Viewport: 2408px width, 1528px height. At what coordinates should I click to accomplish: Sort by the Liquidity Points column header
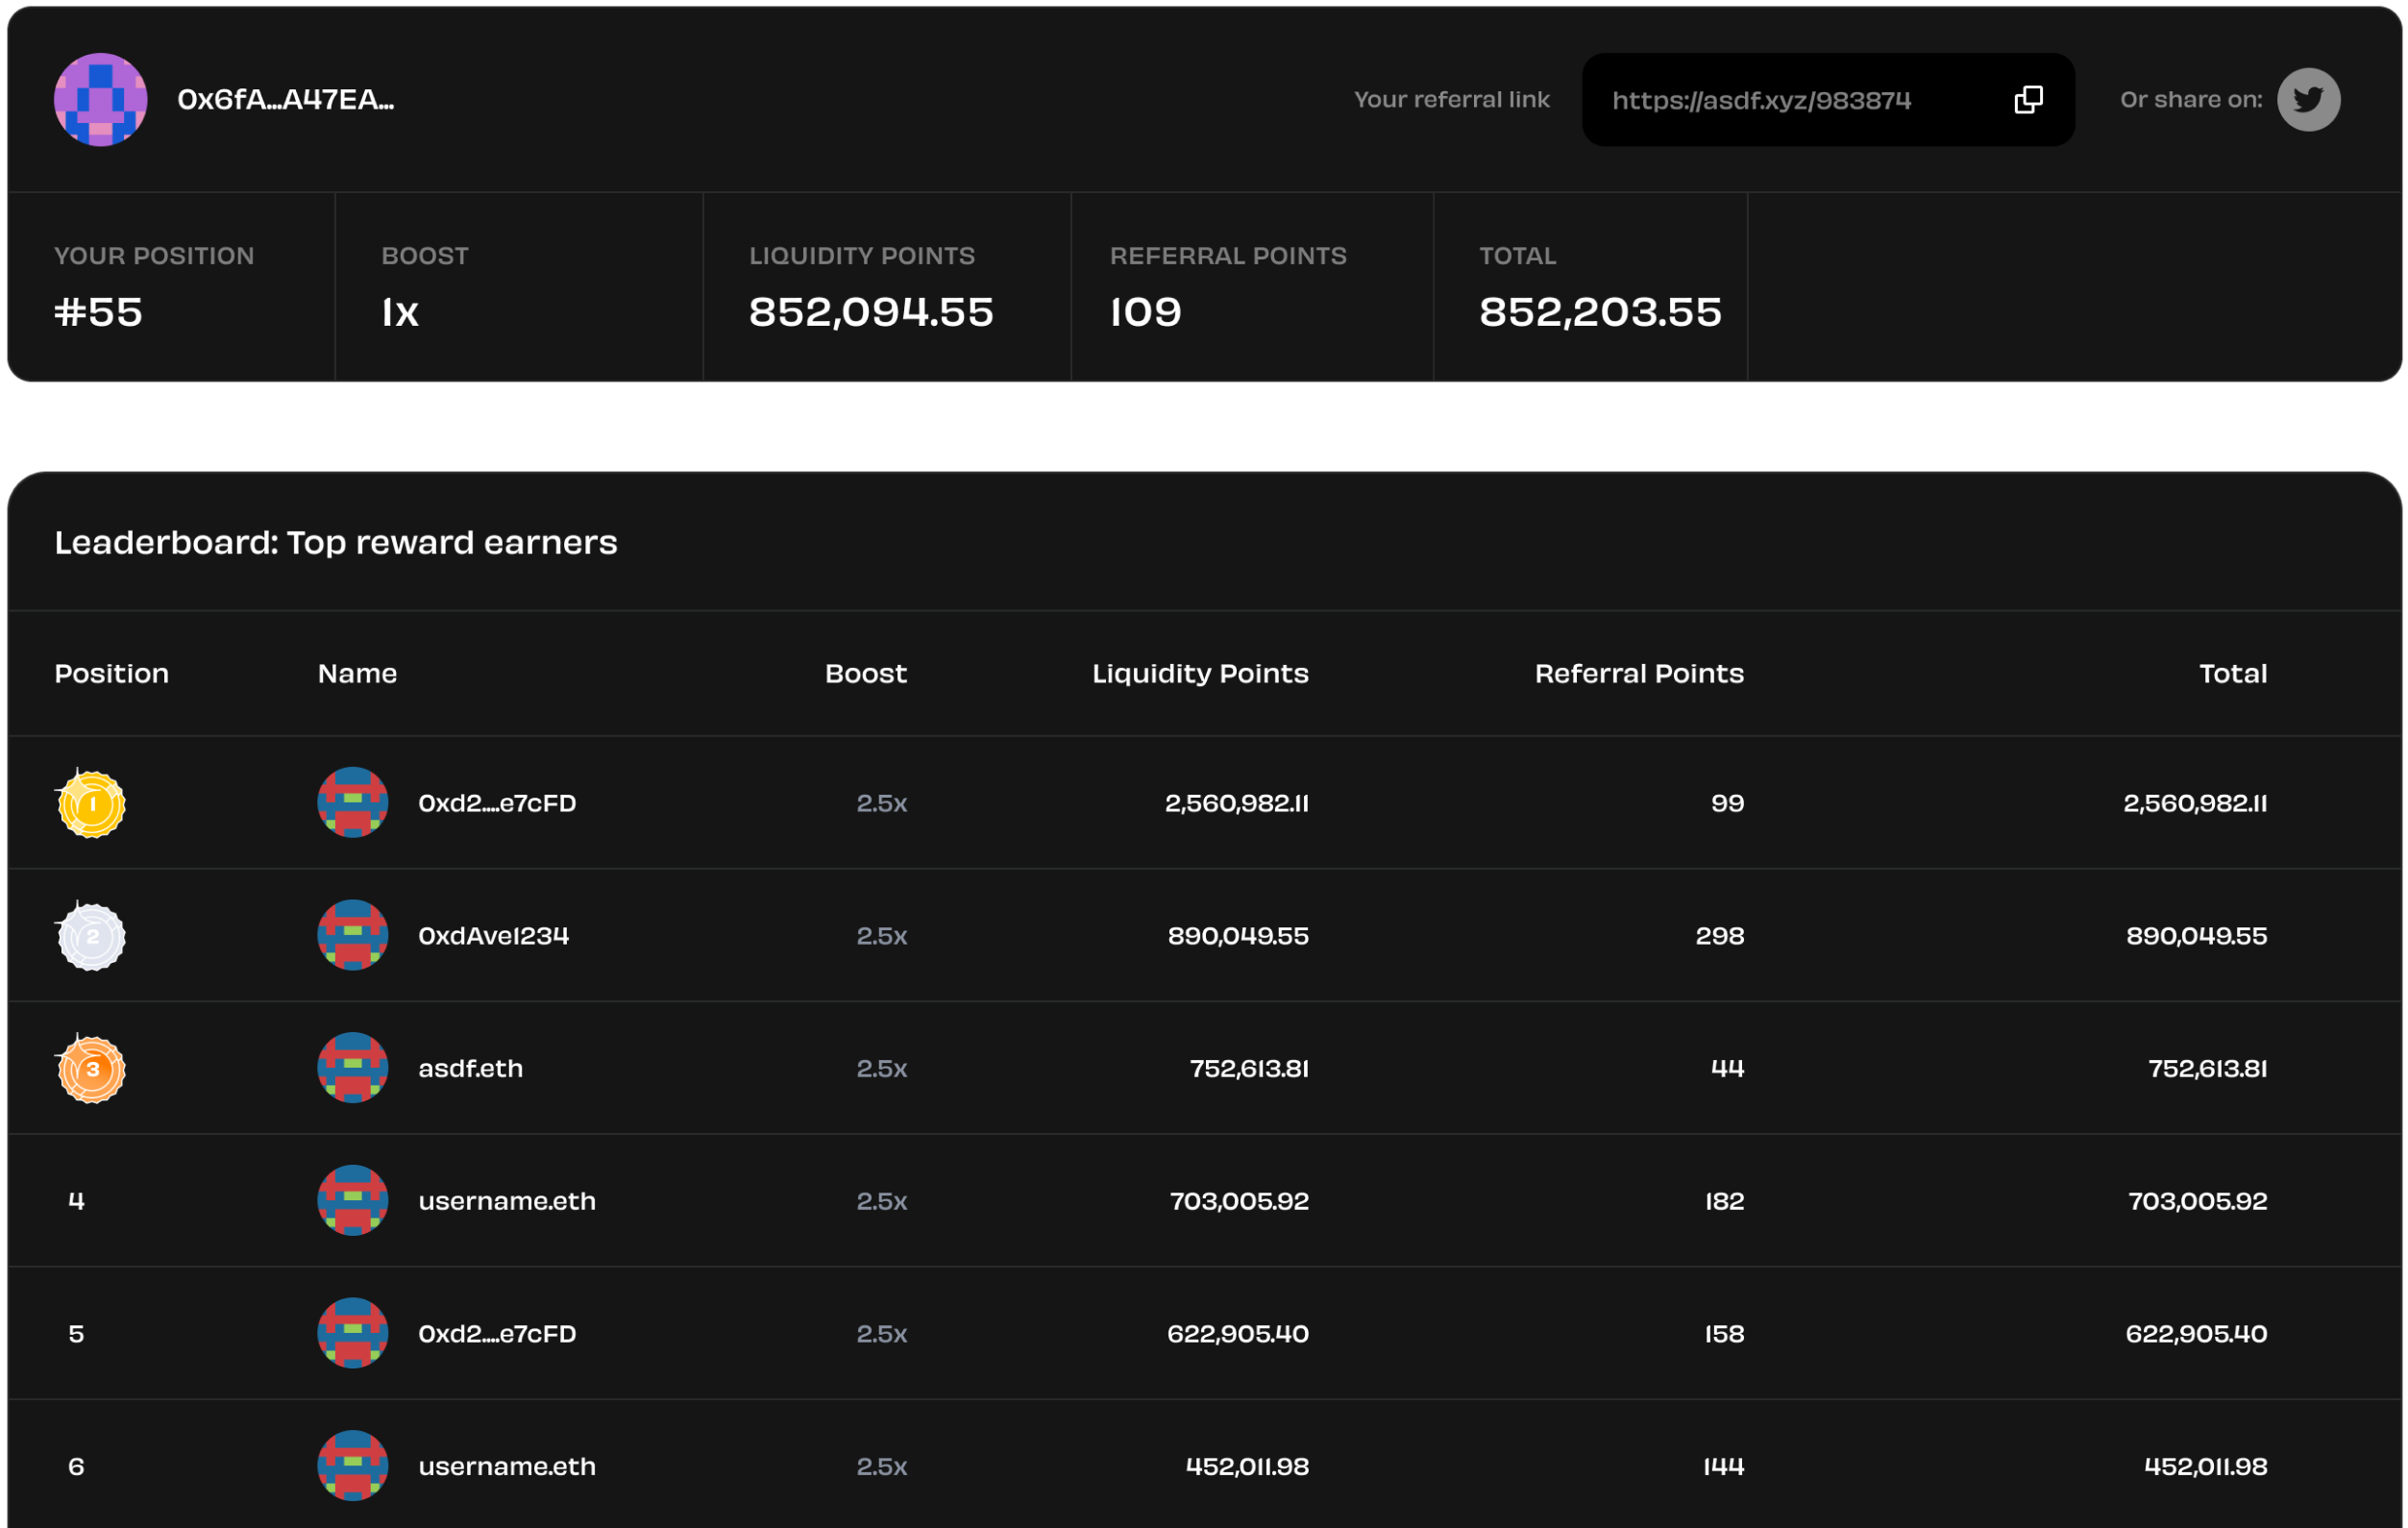[1199, 673]
